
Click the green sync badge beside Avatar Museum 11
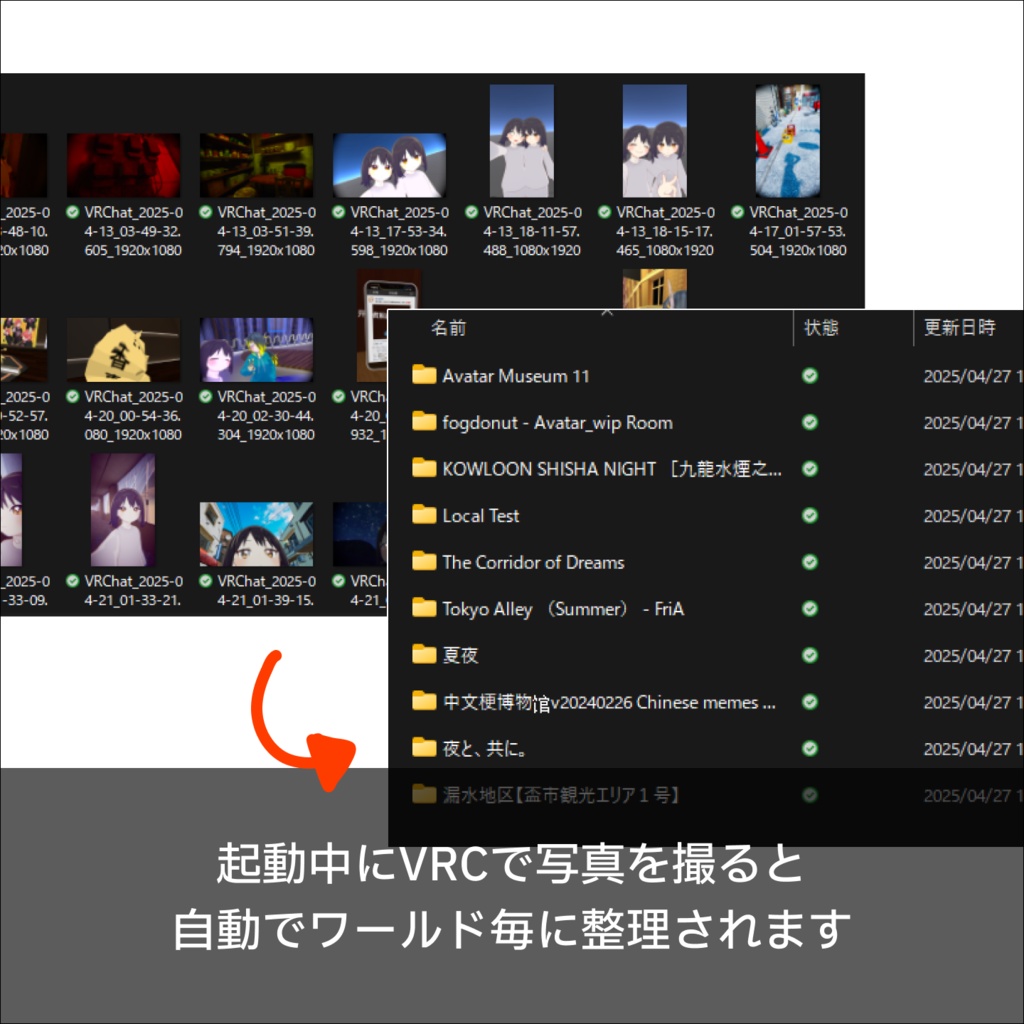pyautogui.click(x=809, y=375)
